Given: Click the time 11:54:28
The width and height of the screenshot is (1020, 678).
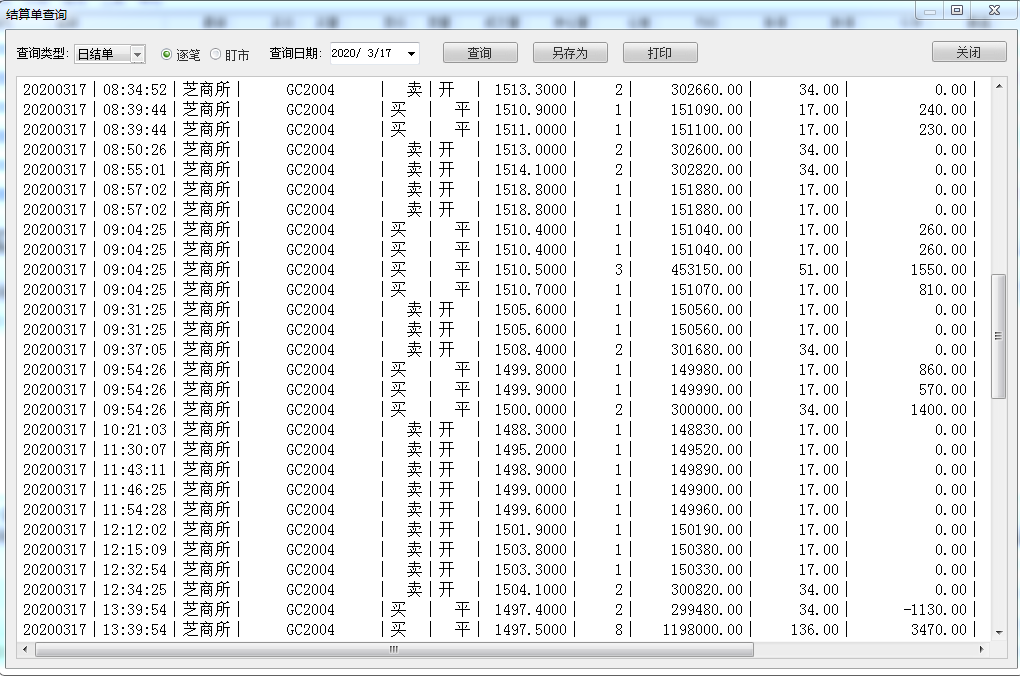Looking at the screenshot, I should click(135, 509).
